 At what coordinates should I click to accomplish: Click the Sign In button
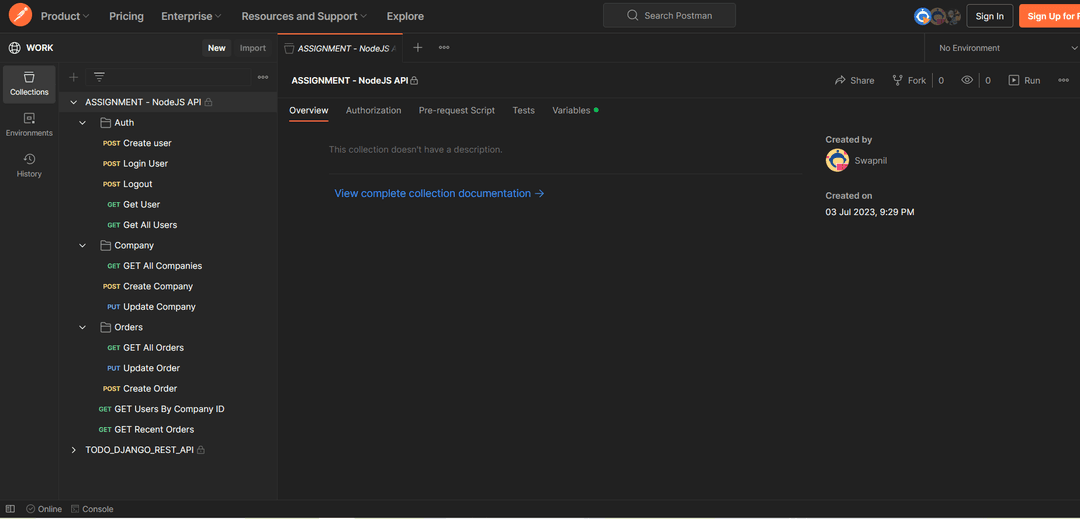coord(990,16)
